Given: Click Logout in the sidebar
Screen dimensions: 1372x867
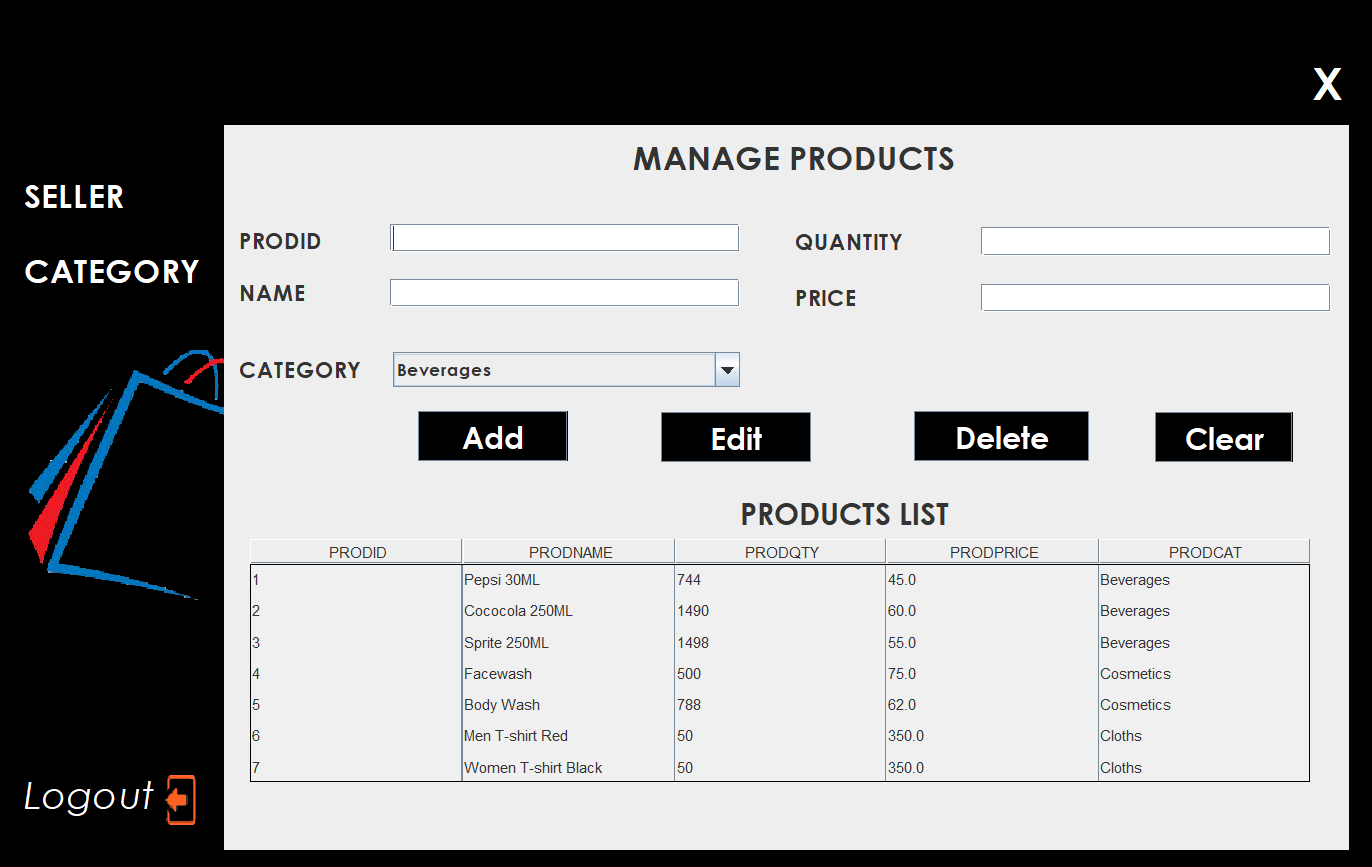Looking at the screenshot, I should (x=90, y=797).
